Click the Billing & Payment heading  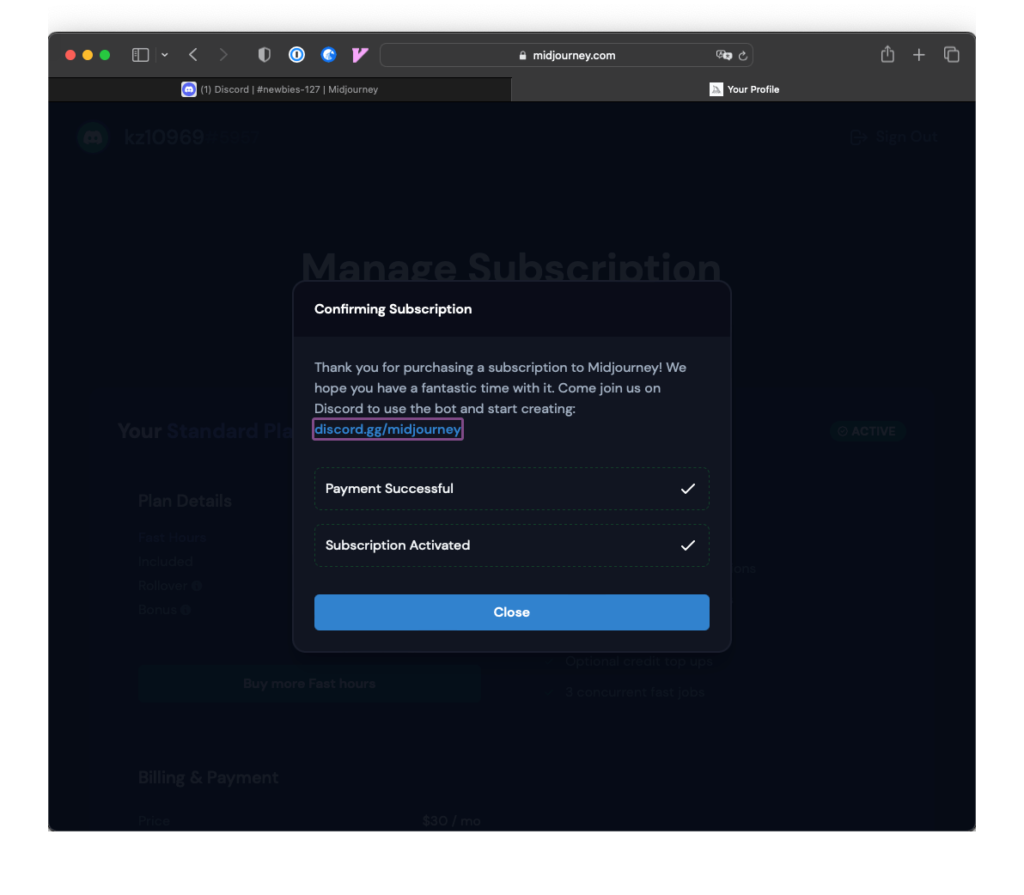point(208,777)
